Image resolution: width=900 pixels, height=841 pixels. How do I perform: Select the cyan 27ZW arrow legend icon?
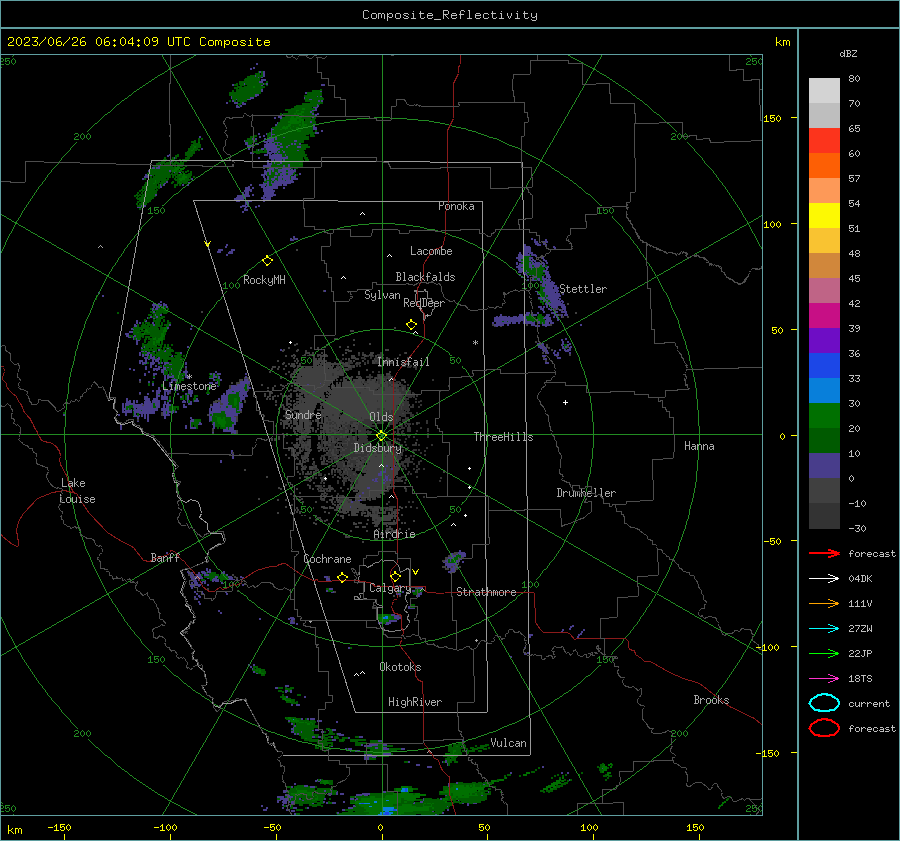coord(824,629)
